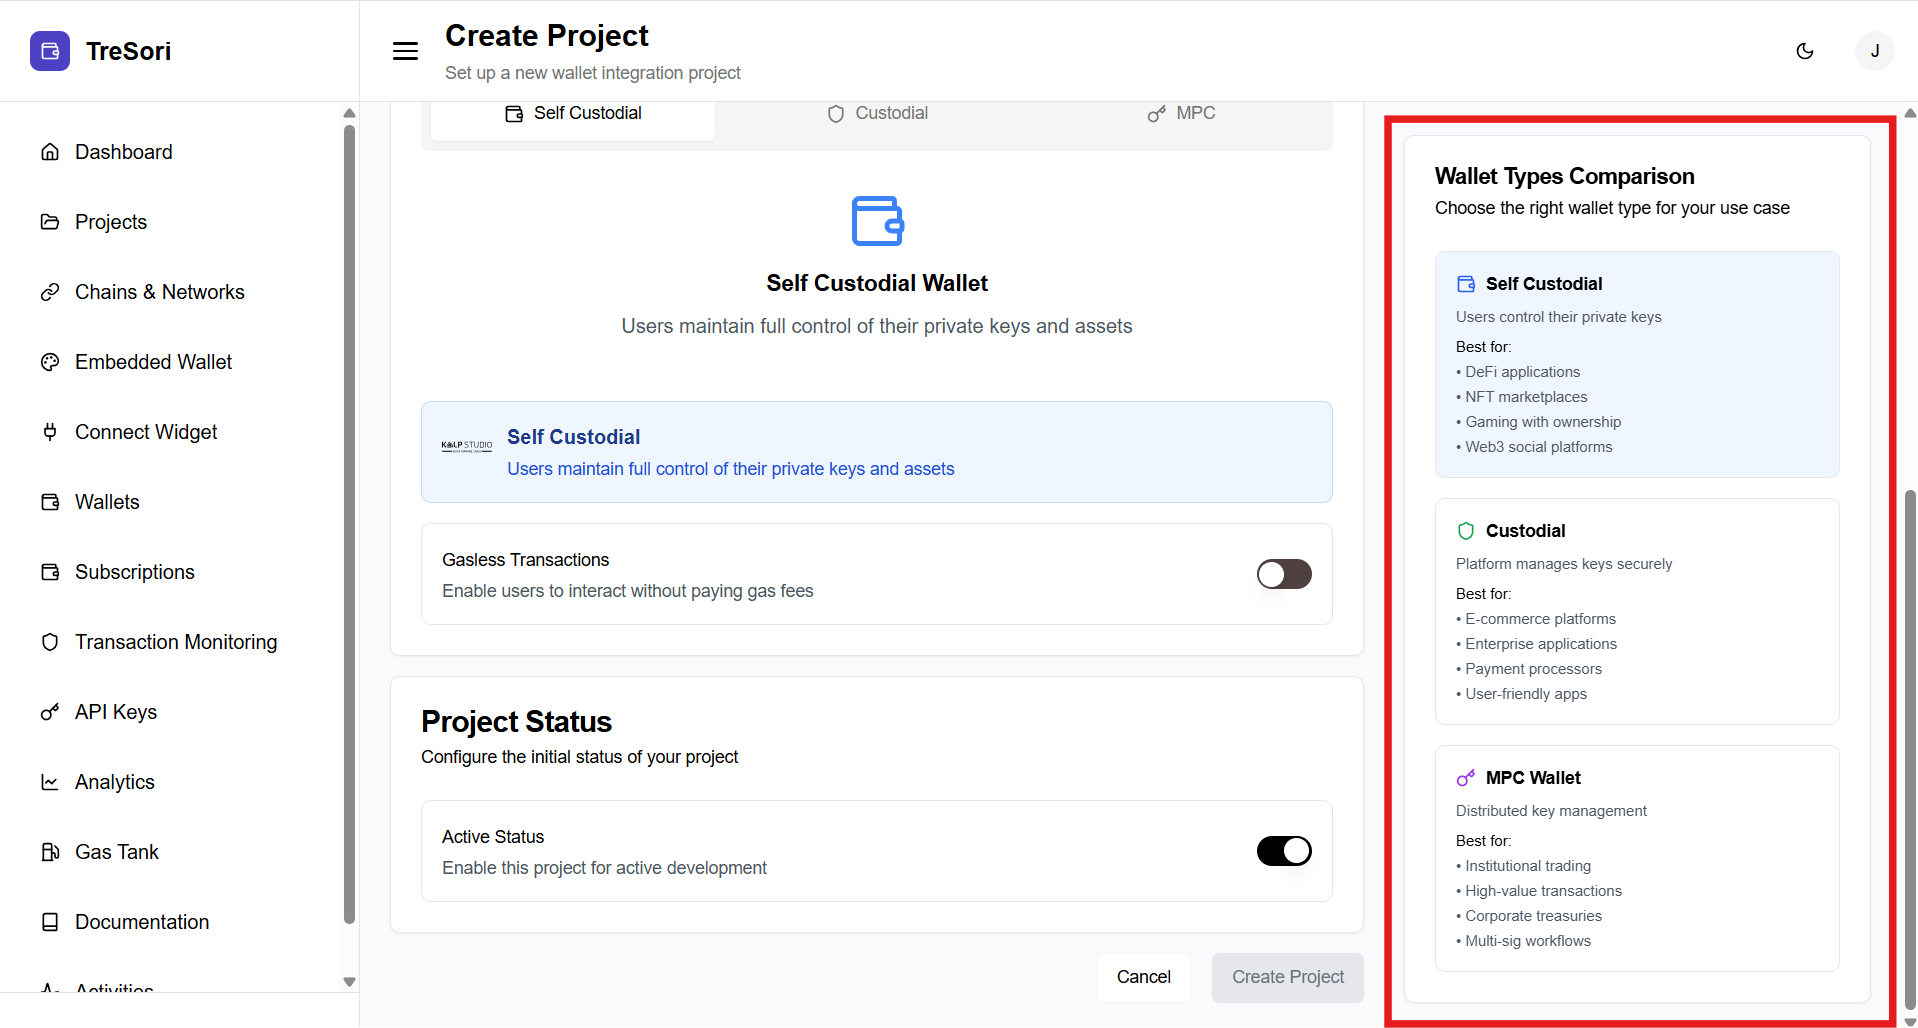The height and width of the screenshot is (1028, 1918).
Task: Click the TreSori logo icon
Action: pos(50,51)
